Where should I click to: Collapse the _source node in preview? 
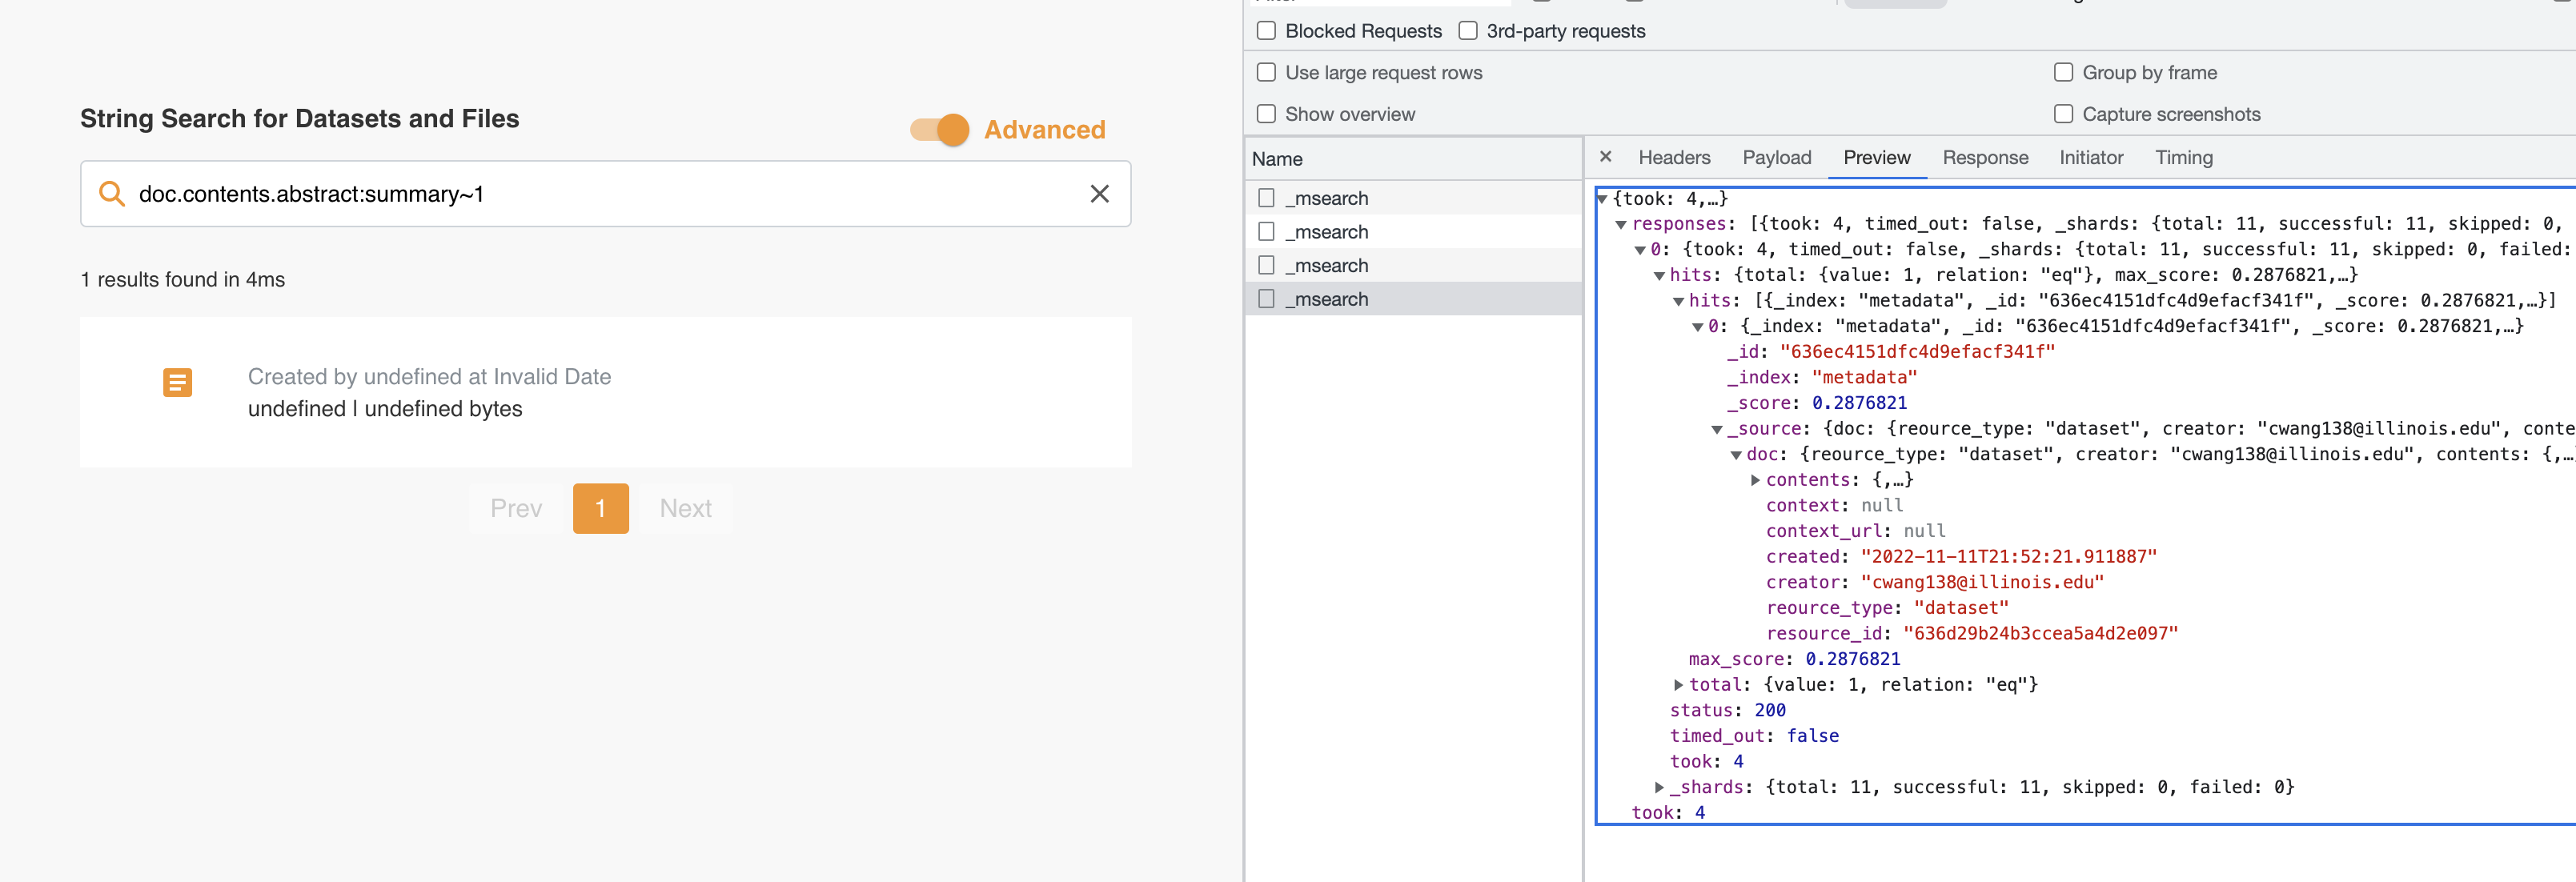point(1717,429)
